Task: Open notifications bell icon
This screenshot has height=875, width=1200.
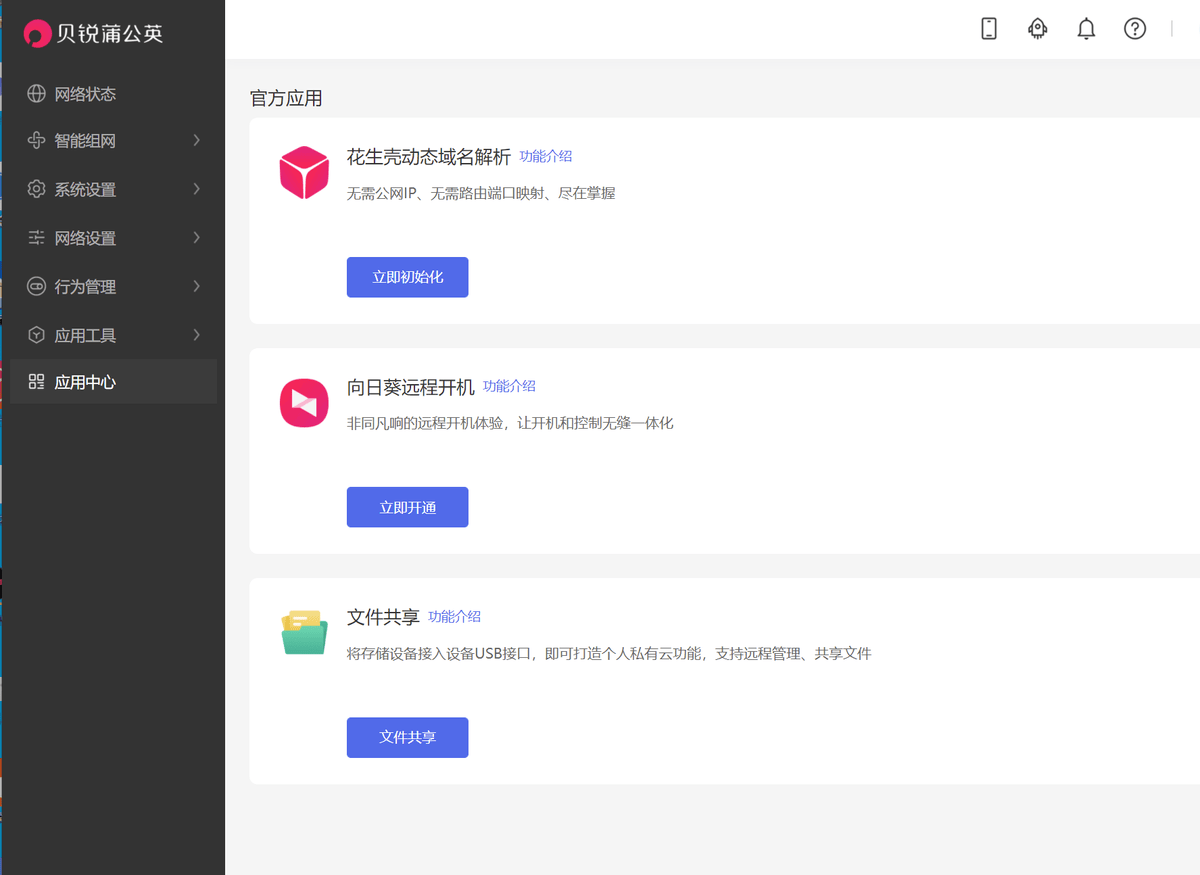Action: (x=1086, y=29)
